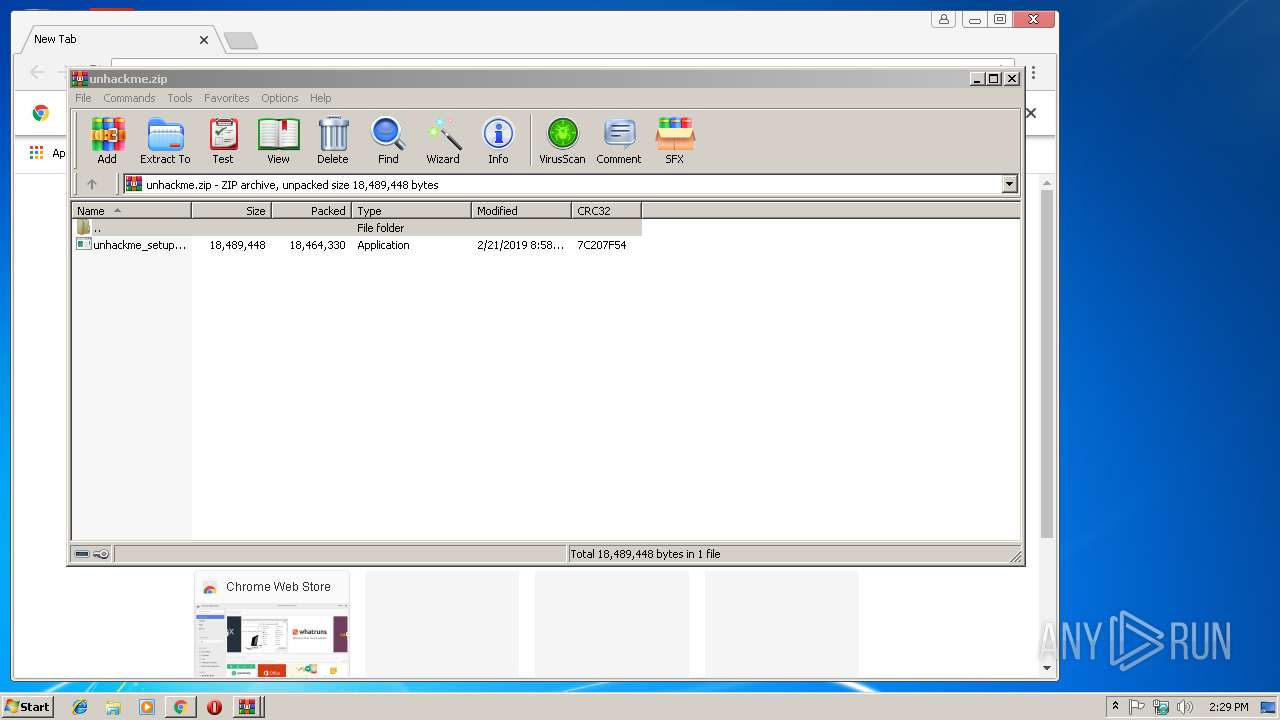1280x720 pixels.
Task: Click the Delete trash icon
Action: pyautogui.click(x=333, y=141)
